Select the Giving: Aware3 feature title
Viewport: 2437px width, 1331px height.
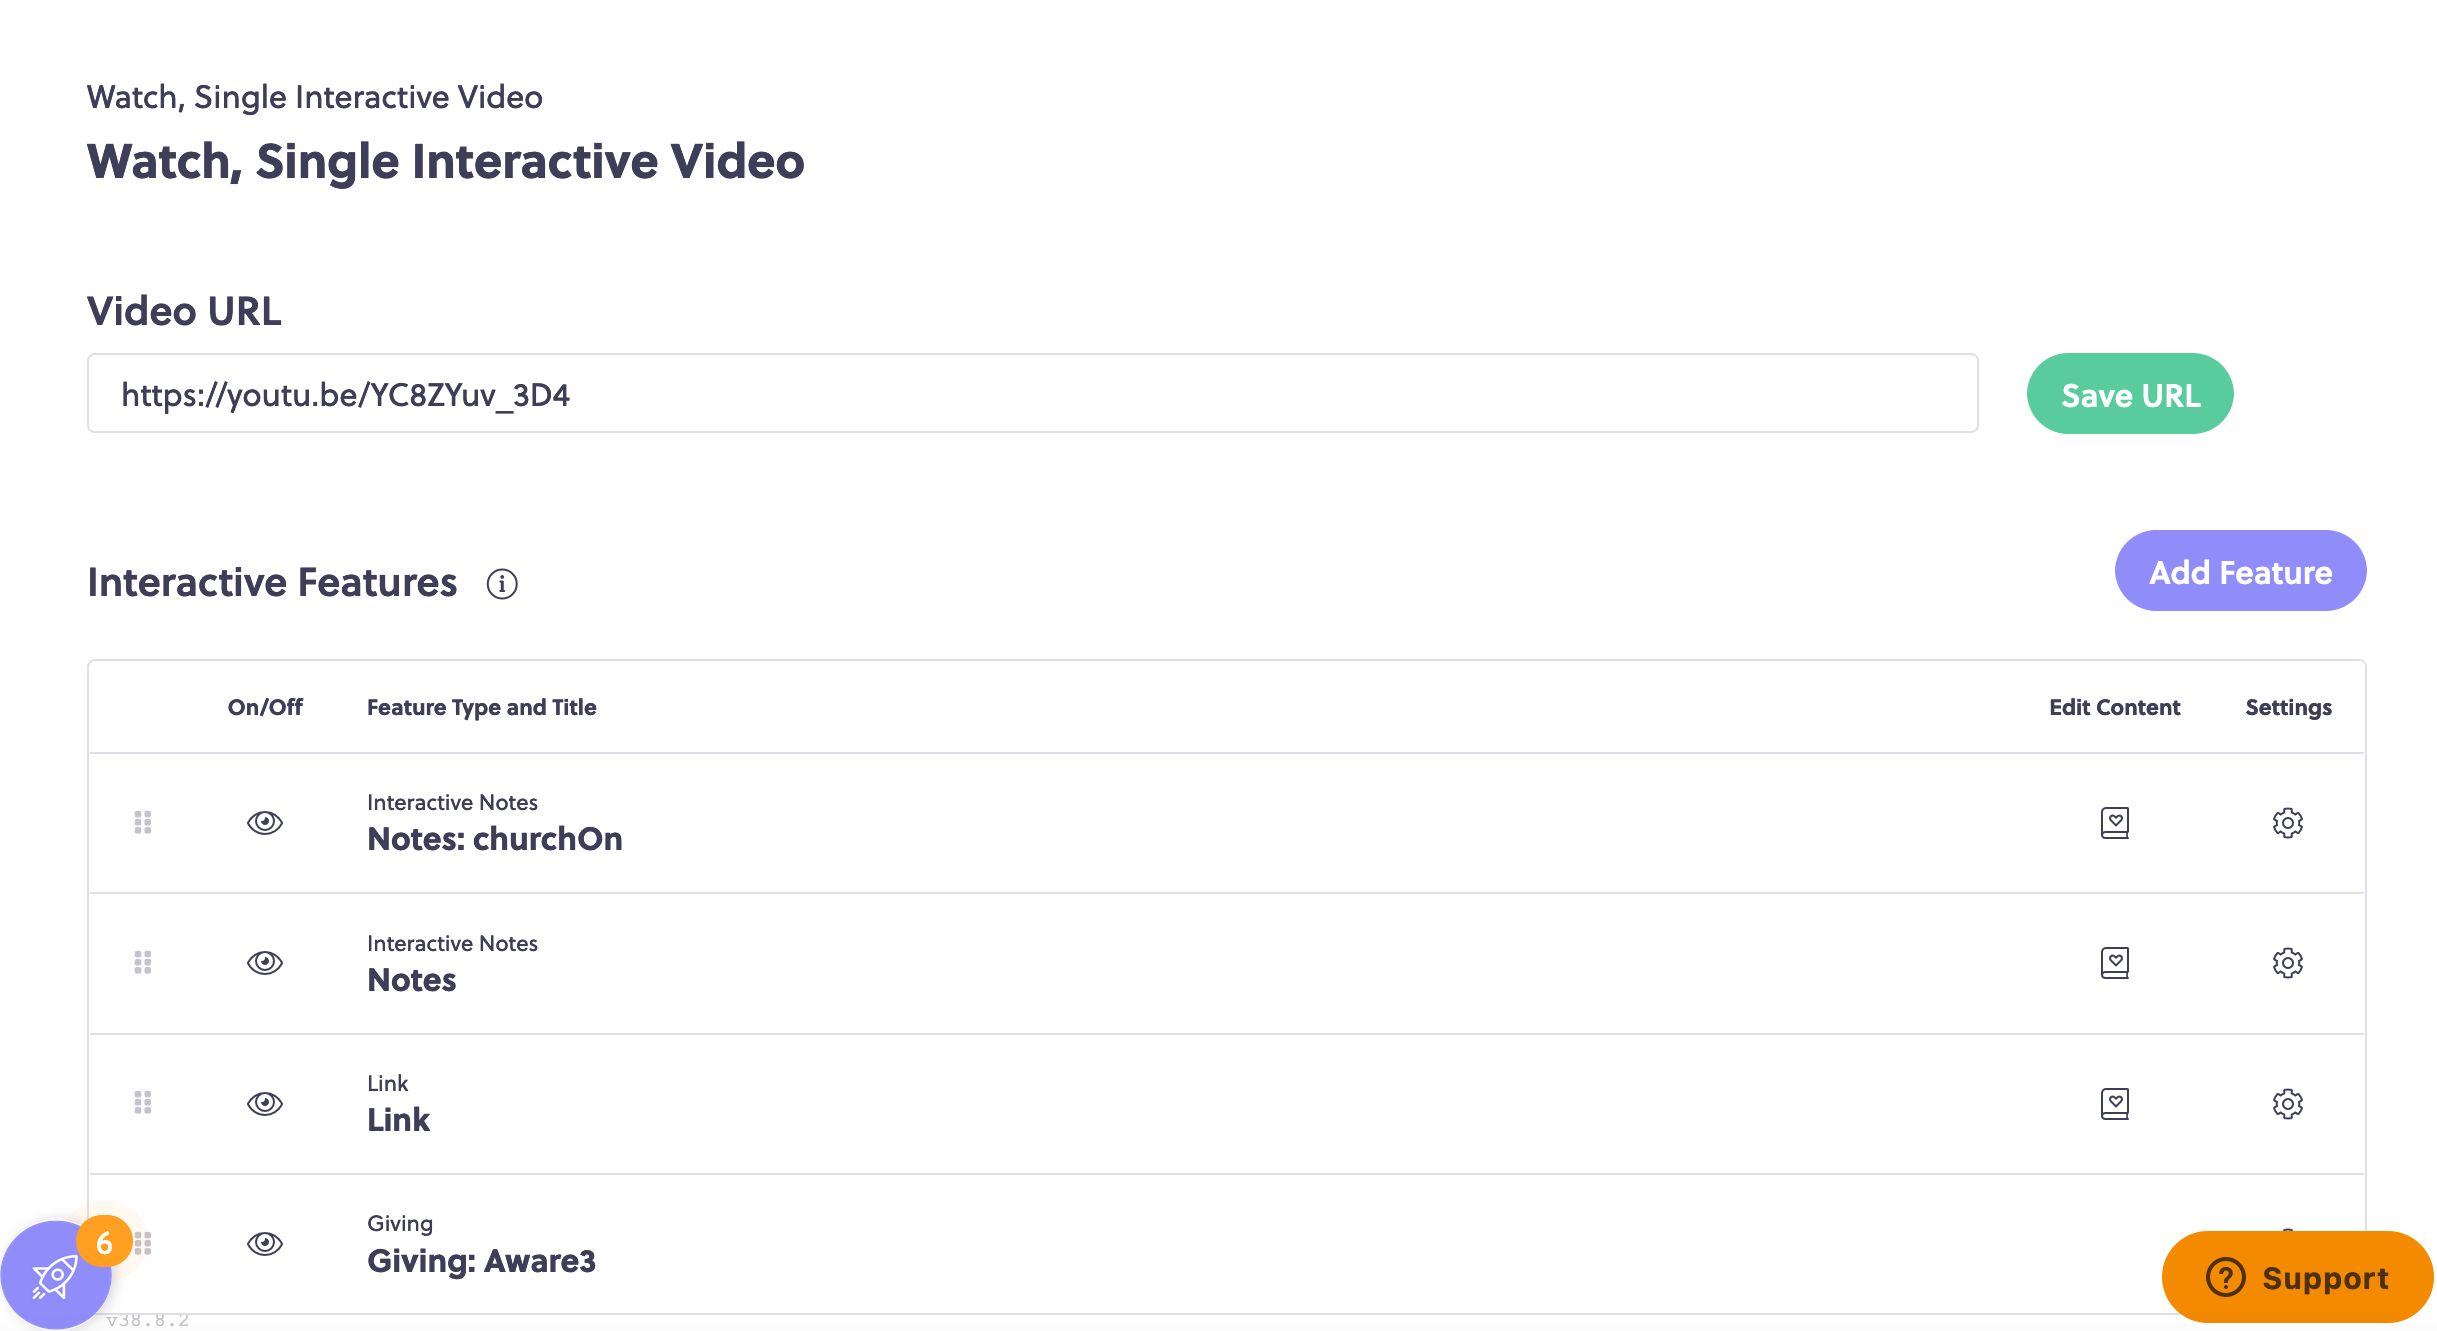click(481, 1261)
